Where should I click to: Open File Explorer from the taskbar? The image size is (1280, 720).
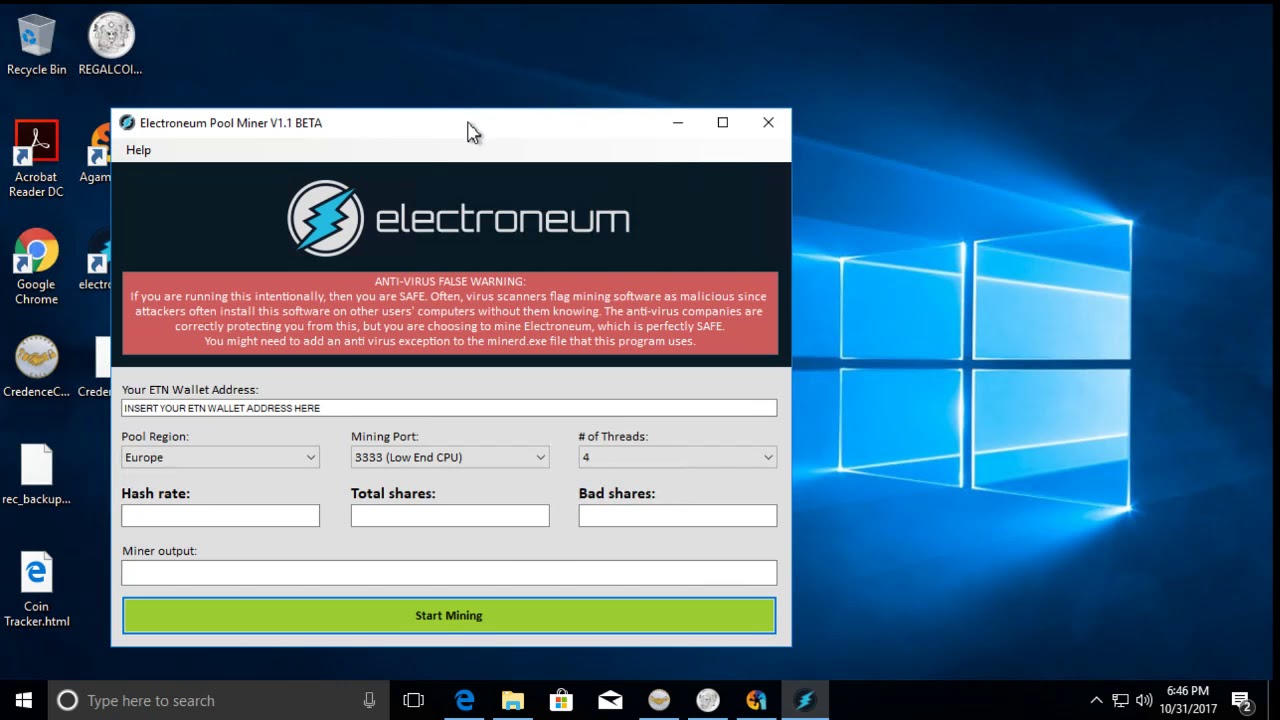click(513, 700)
